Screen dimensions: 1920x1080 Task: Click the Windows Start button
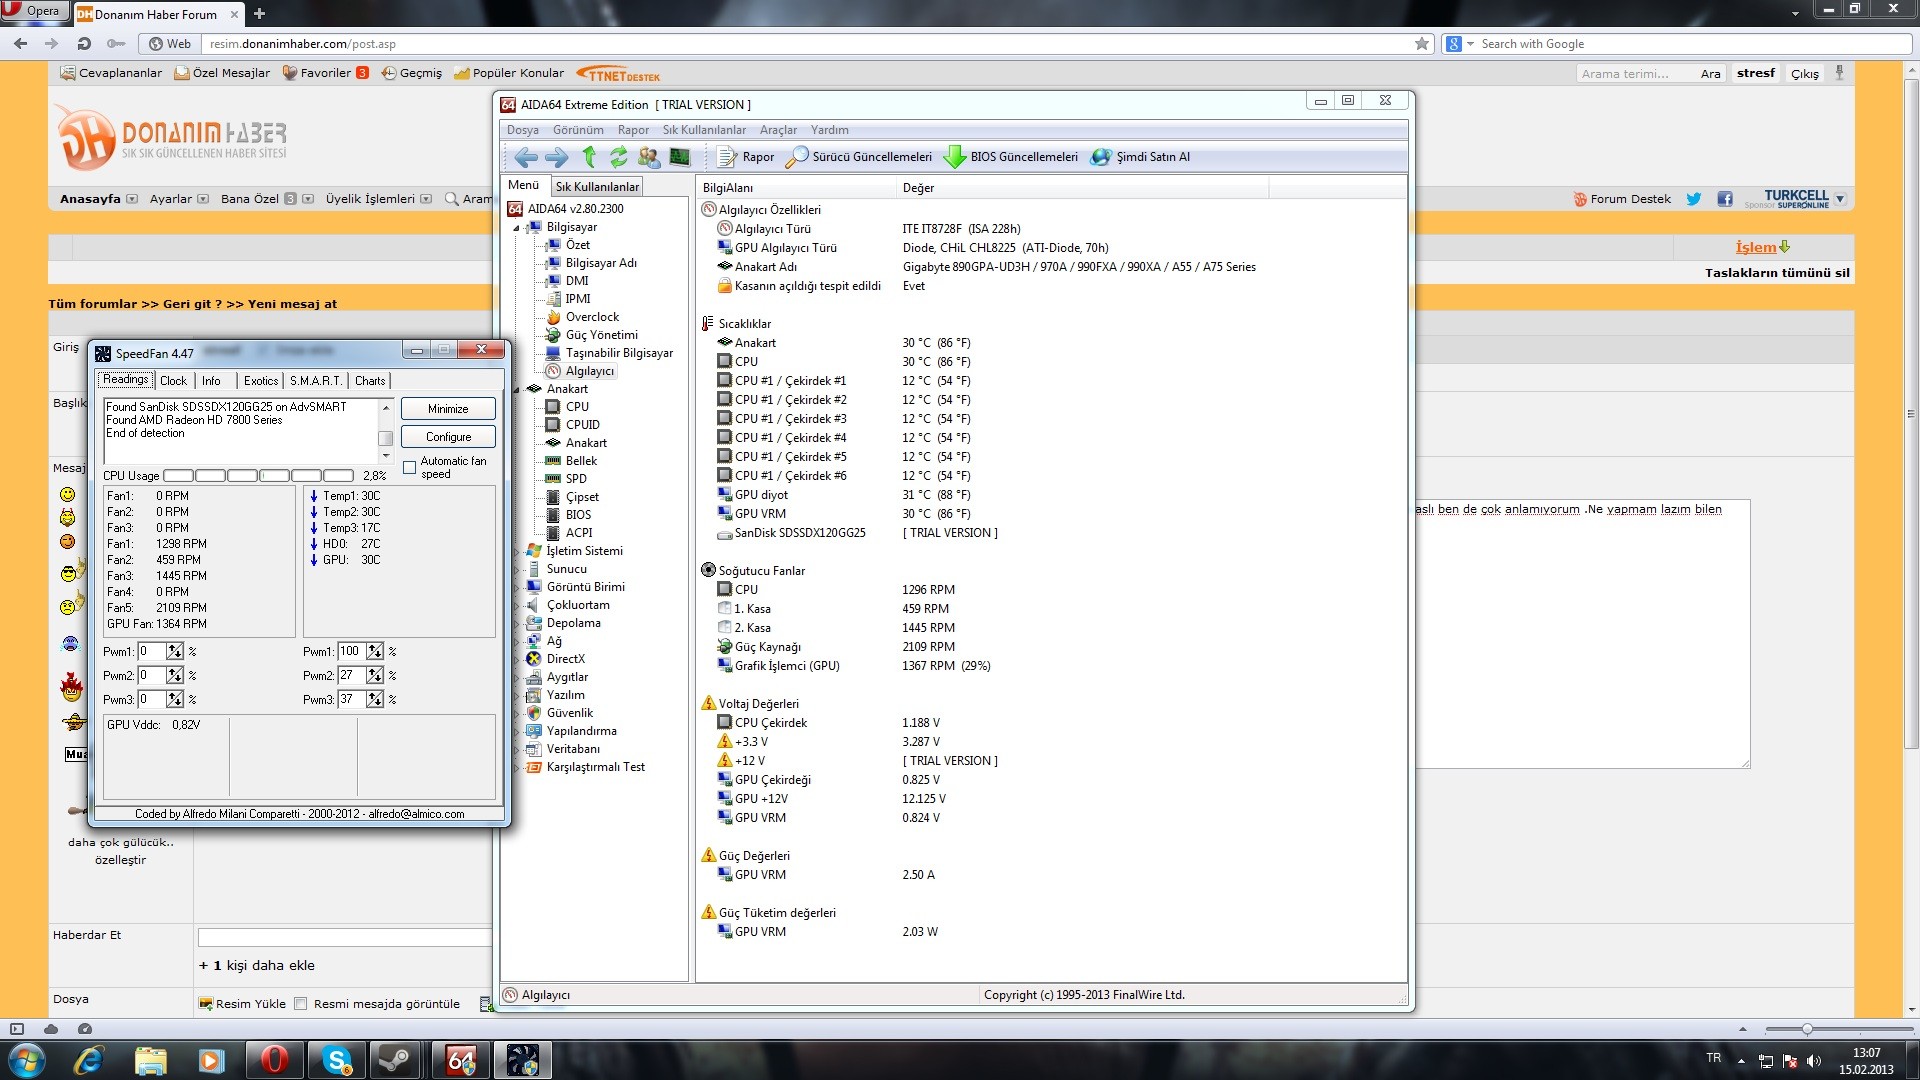[27, 1060]
